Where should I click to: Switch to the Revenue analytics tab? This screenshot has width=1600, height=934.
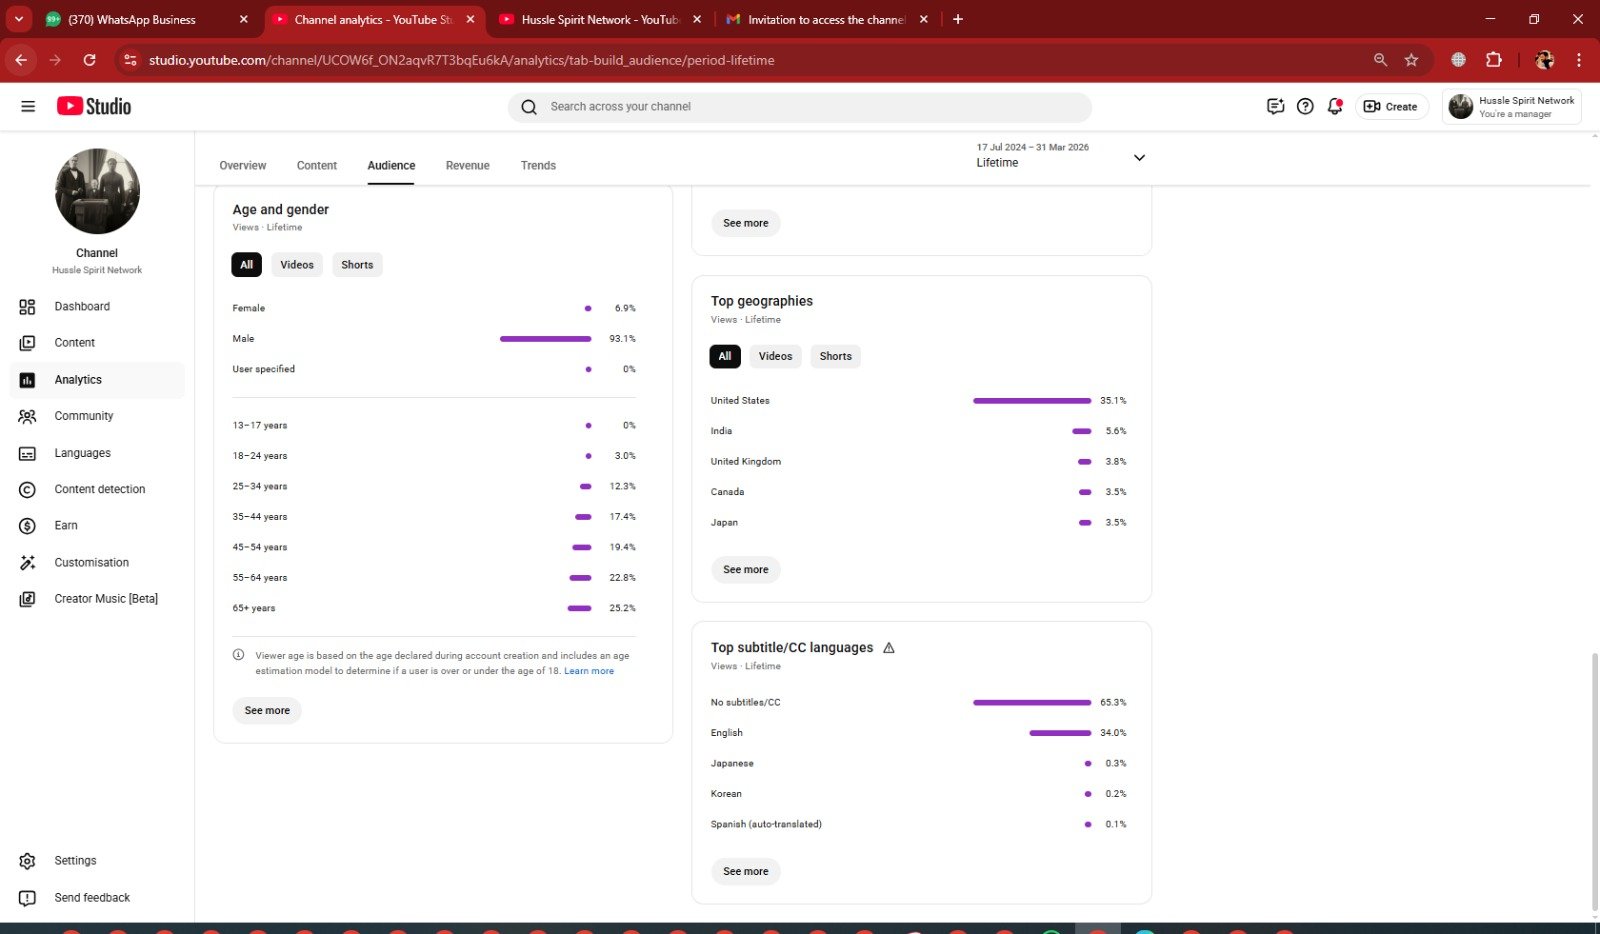click(x=467, y=165)
